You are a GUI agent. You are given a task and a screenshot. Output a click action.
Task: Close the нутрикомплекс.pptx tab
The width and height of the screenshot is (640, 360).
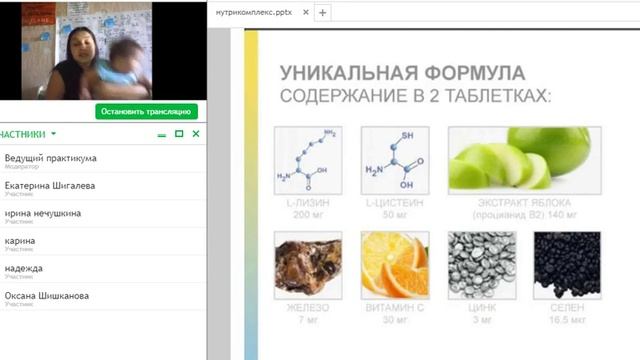[x=306, y=12]
